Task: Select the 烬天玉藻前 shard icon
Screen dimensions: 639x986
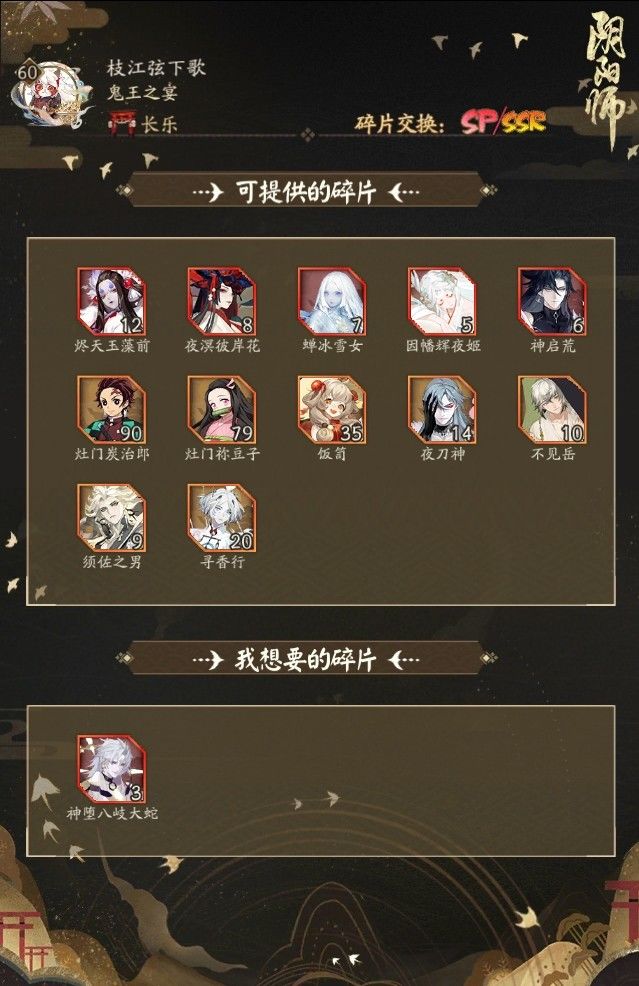Action: pos(112,302)
